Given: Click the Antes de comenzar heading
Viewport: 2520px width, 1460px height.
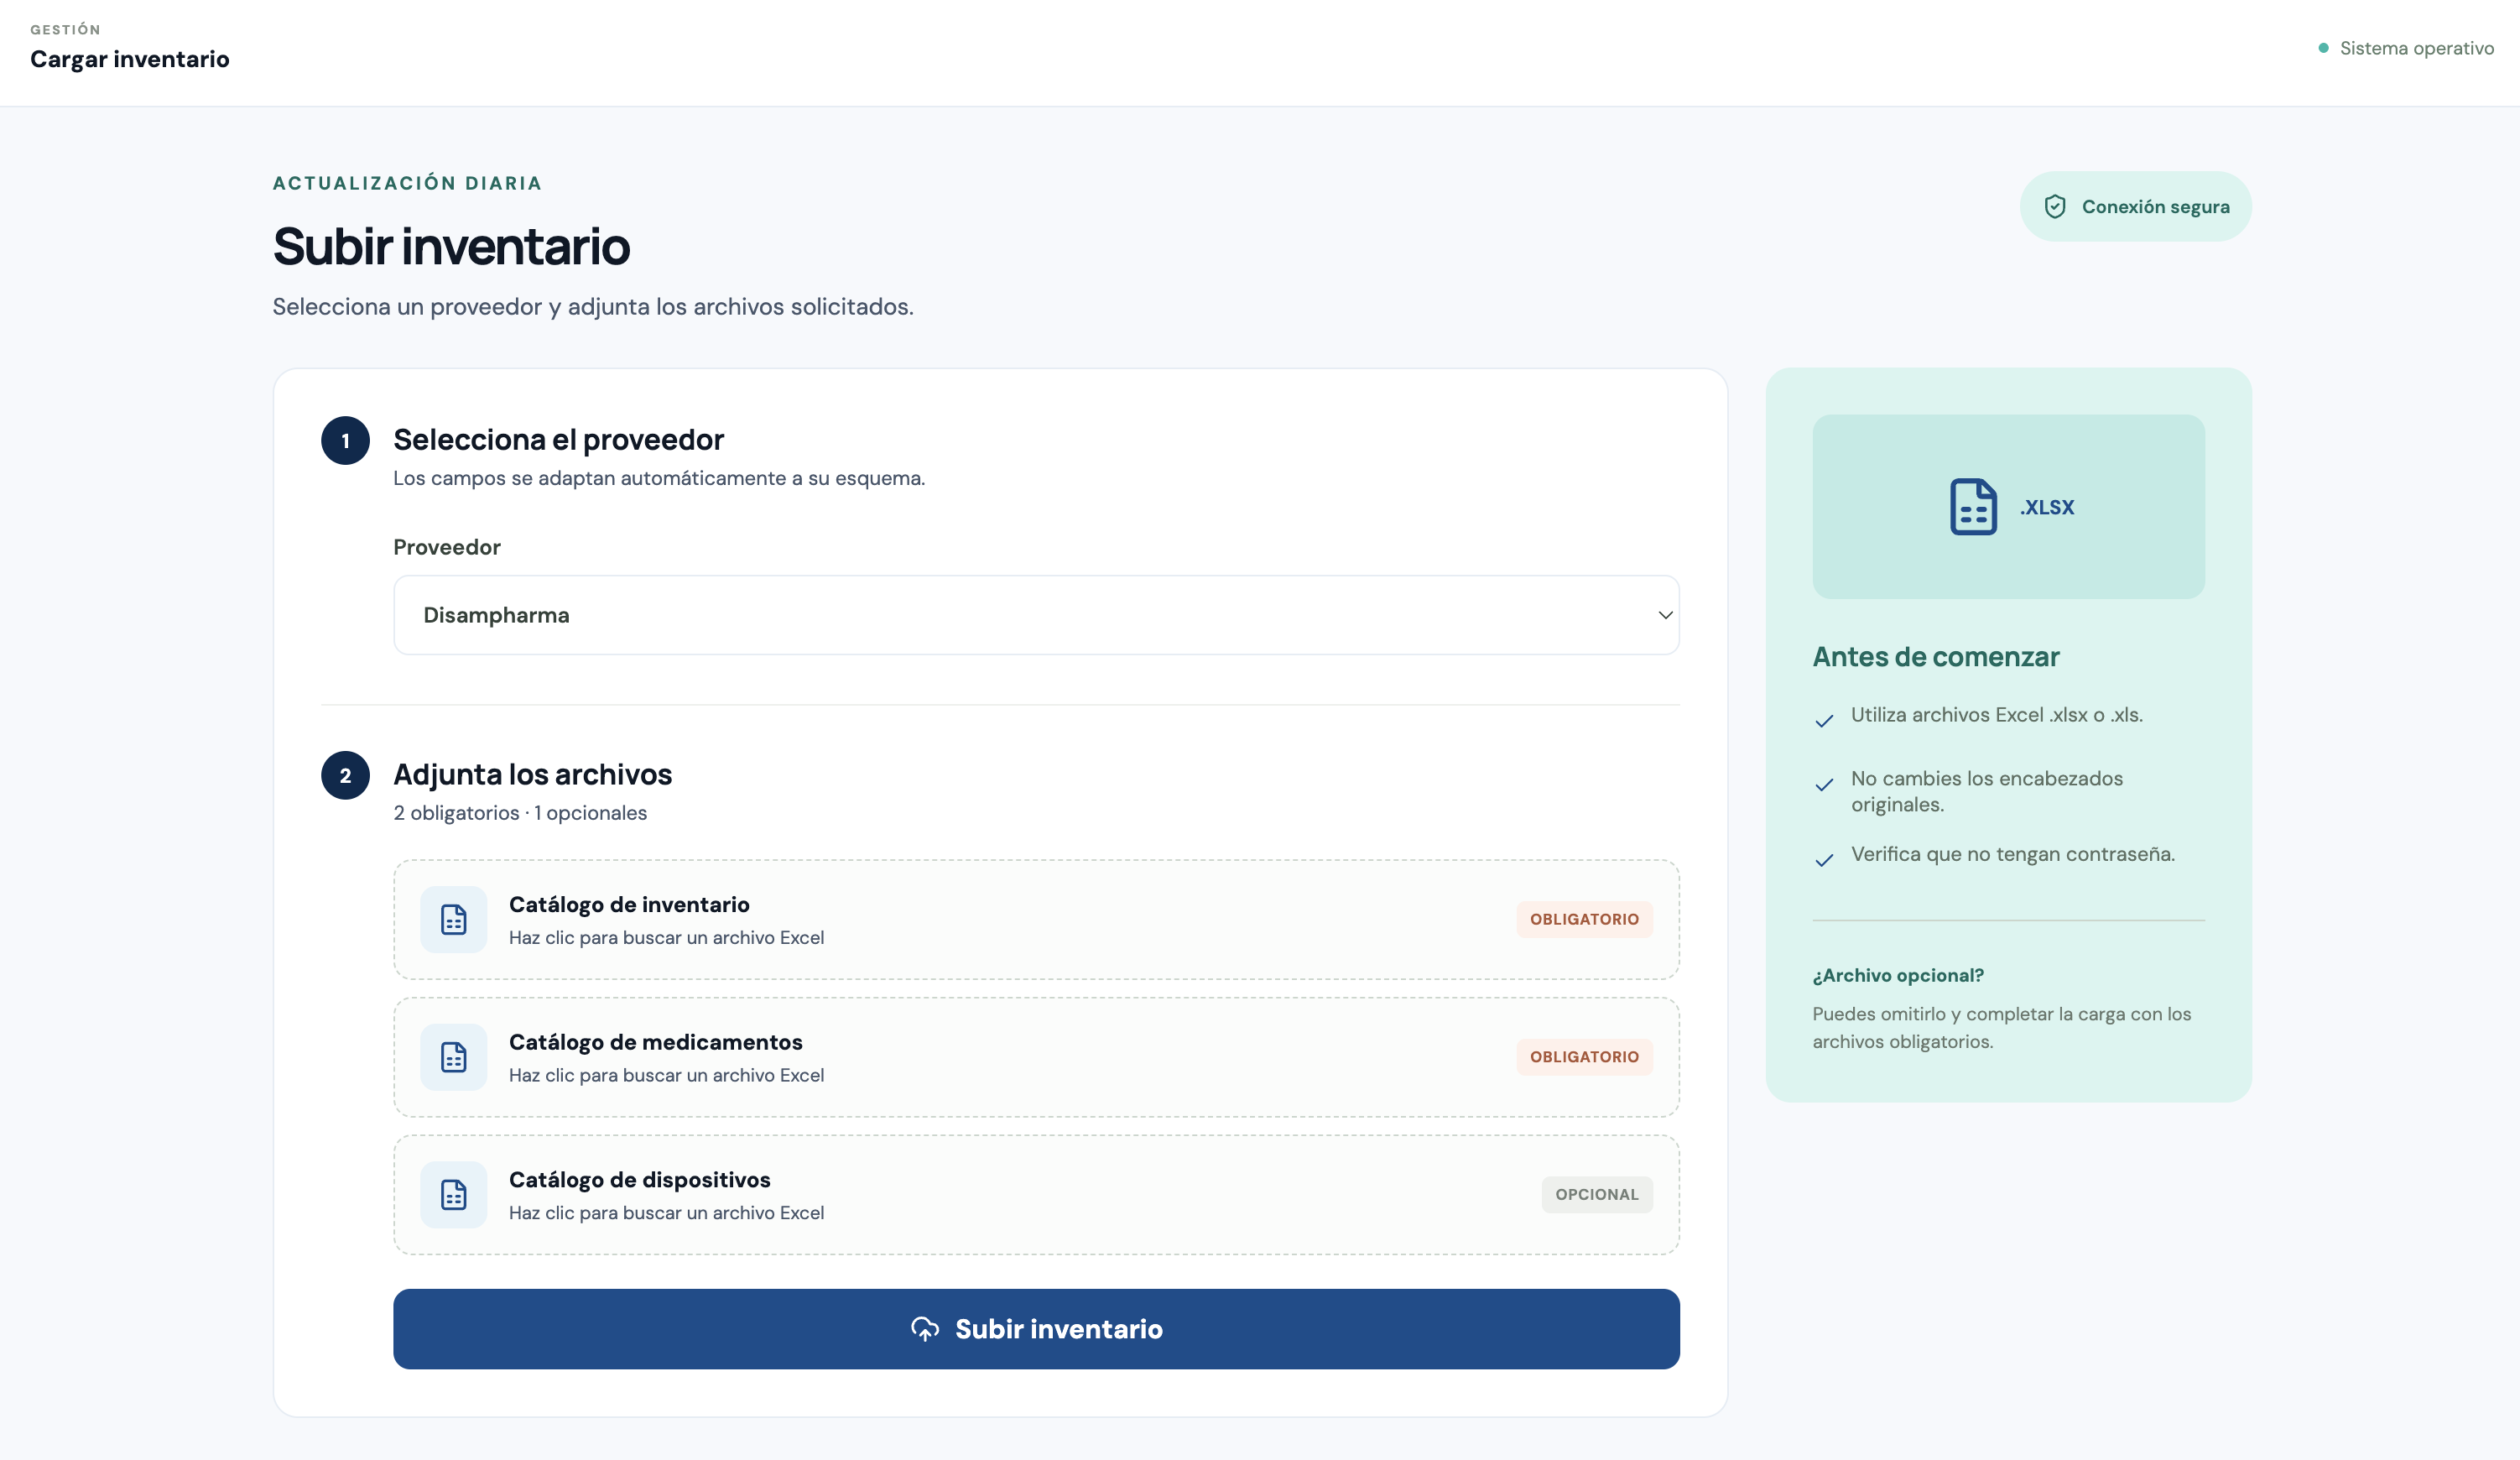Looking at the screenshot, I should click(1936, 657).
